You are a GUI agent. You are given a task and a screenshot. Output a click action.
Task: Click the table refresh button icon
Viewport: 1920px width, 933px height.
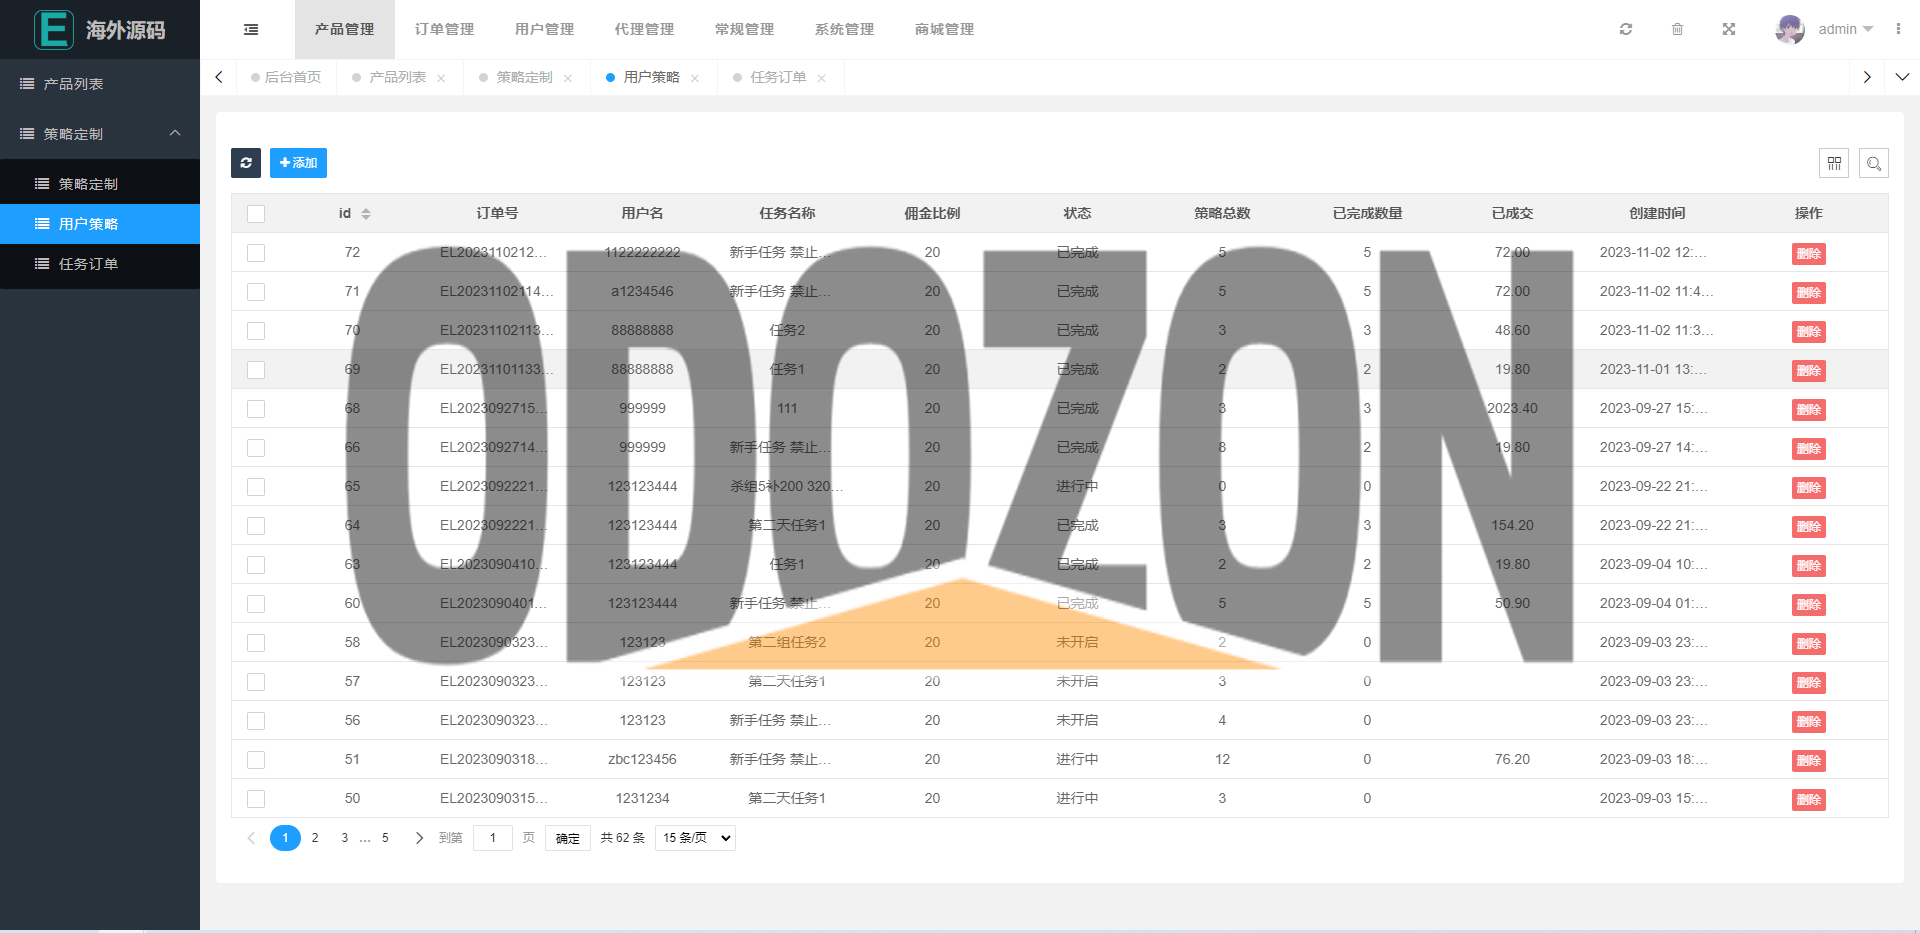pos(246,163)
